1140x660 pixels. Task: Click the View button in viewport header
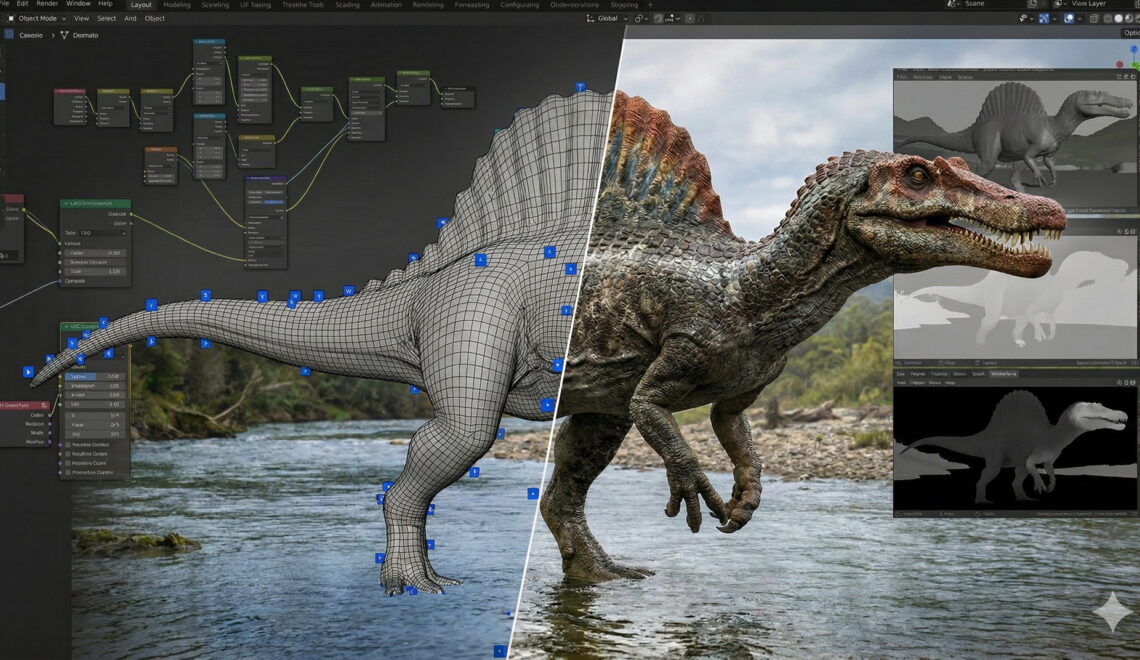point(81,18)
